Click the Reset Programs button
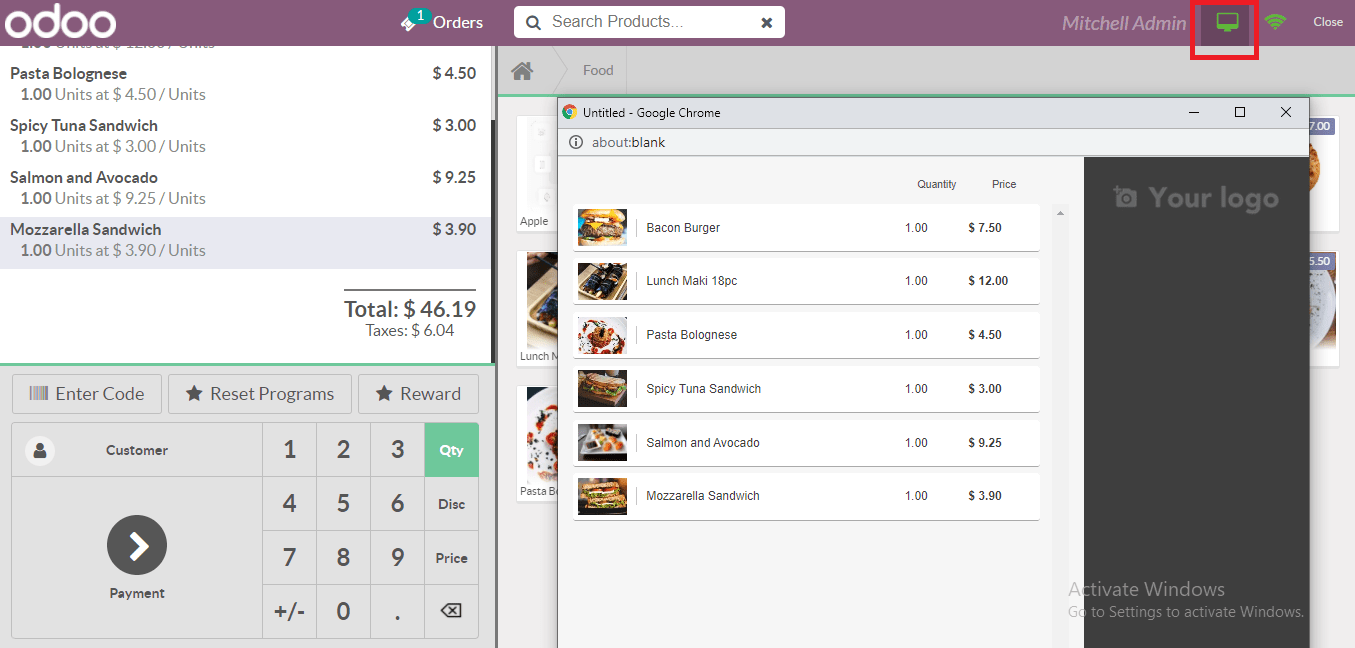1355x648 pixels. tap(260, 394)
